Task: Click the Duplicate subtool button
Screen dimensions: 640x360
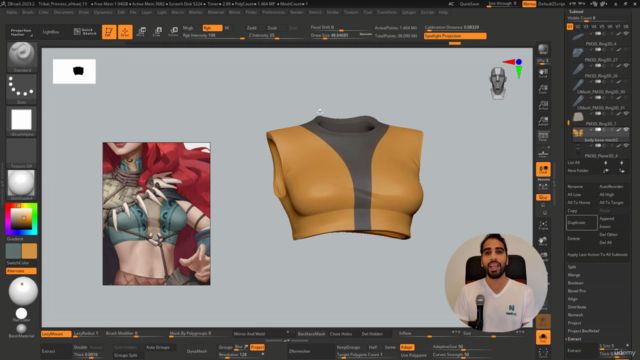Action: [x=582, y=223]
